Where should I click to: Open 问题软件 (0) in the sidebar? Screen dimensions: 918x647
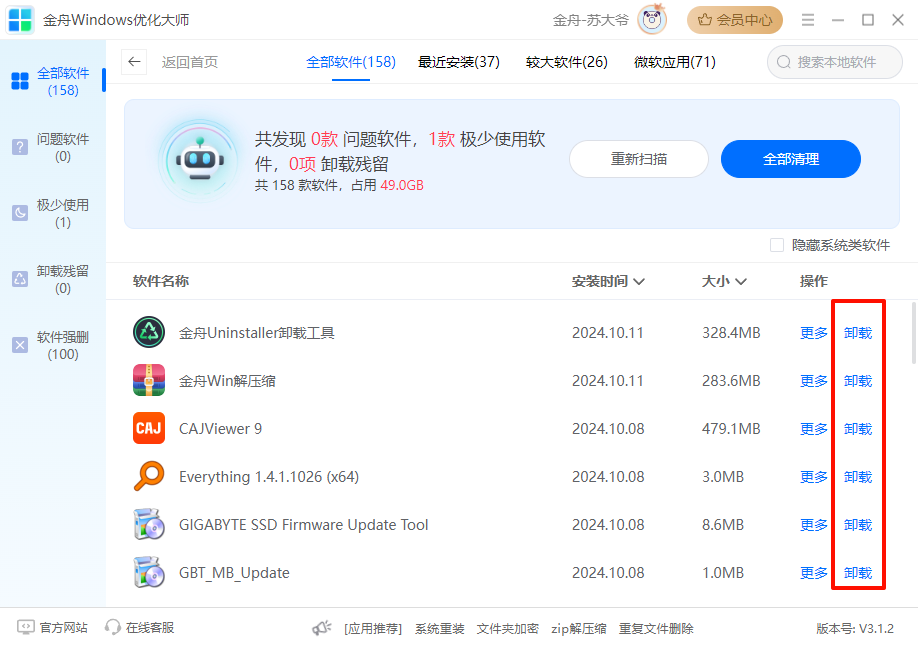point(53,147)
